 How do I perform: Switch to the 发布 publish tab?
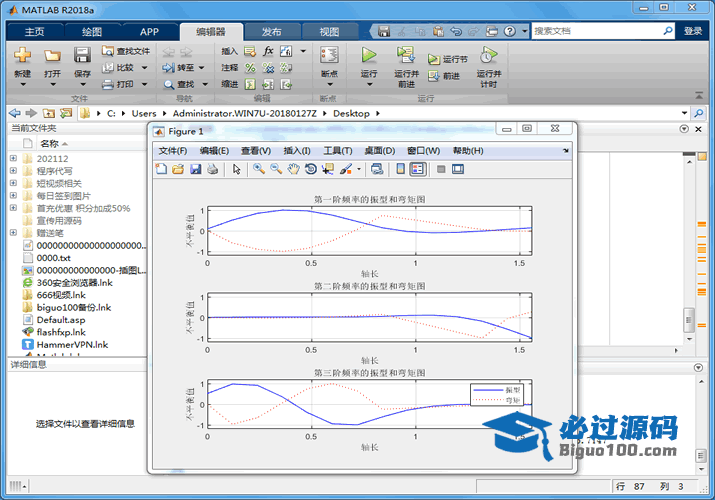(x=272, y=31)
